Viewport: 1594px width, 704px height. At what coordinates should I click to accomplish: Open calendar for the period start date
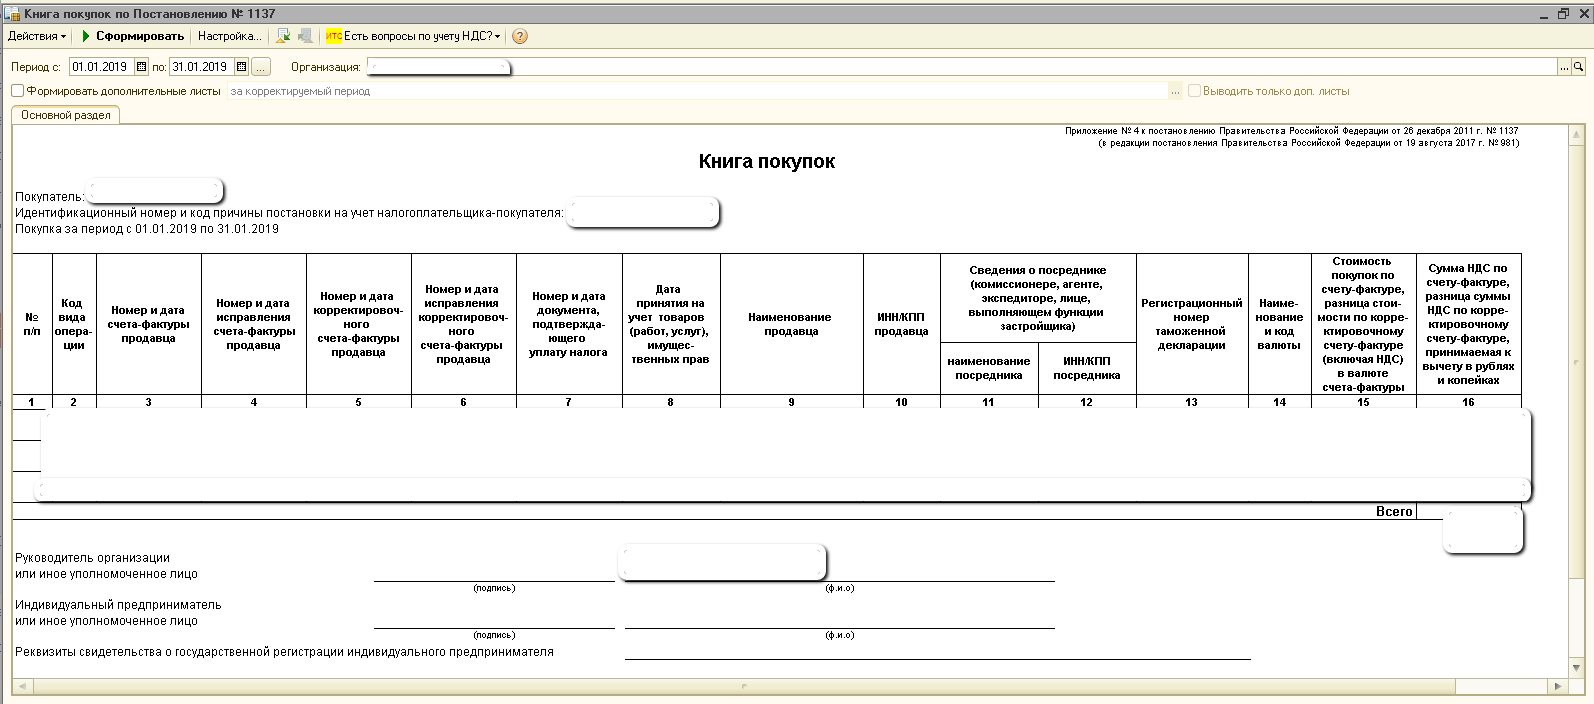(141, 67)
